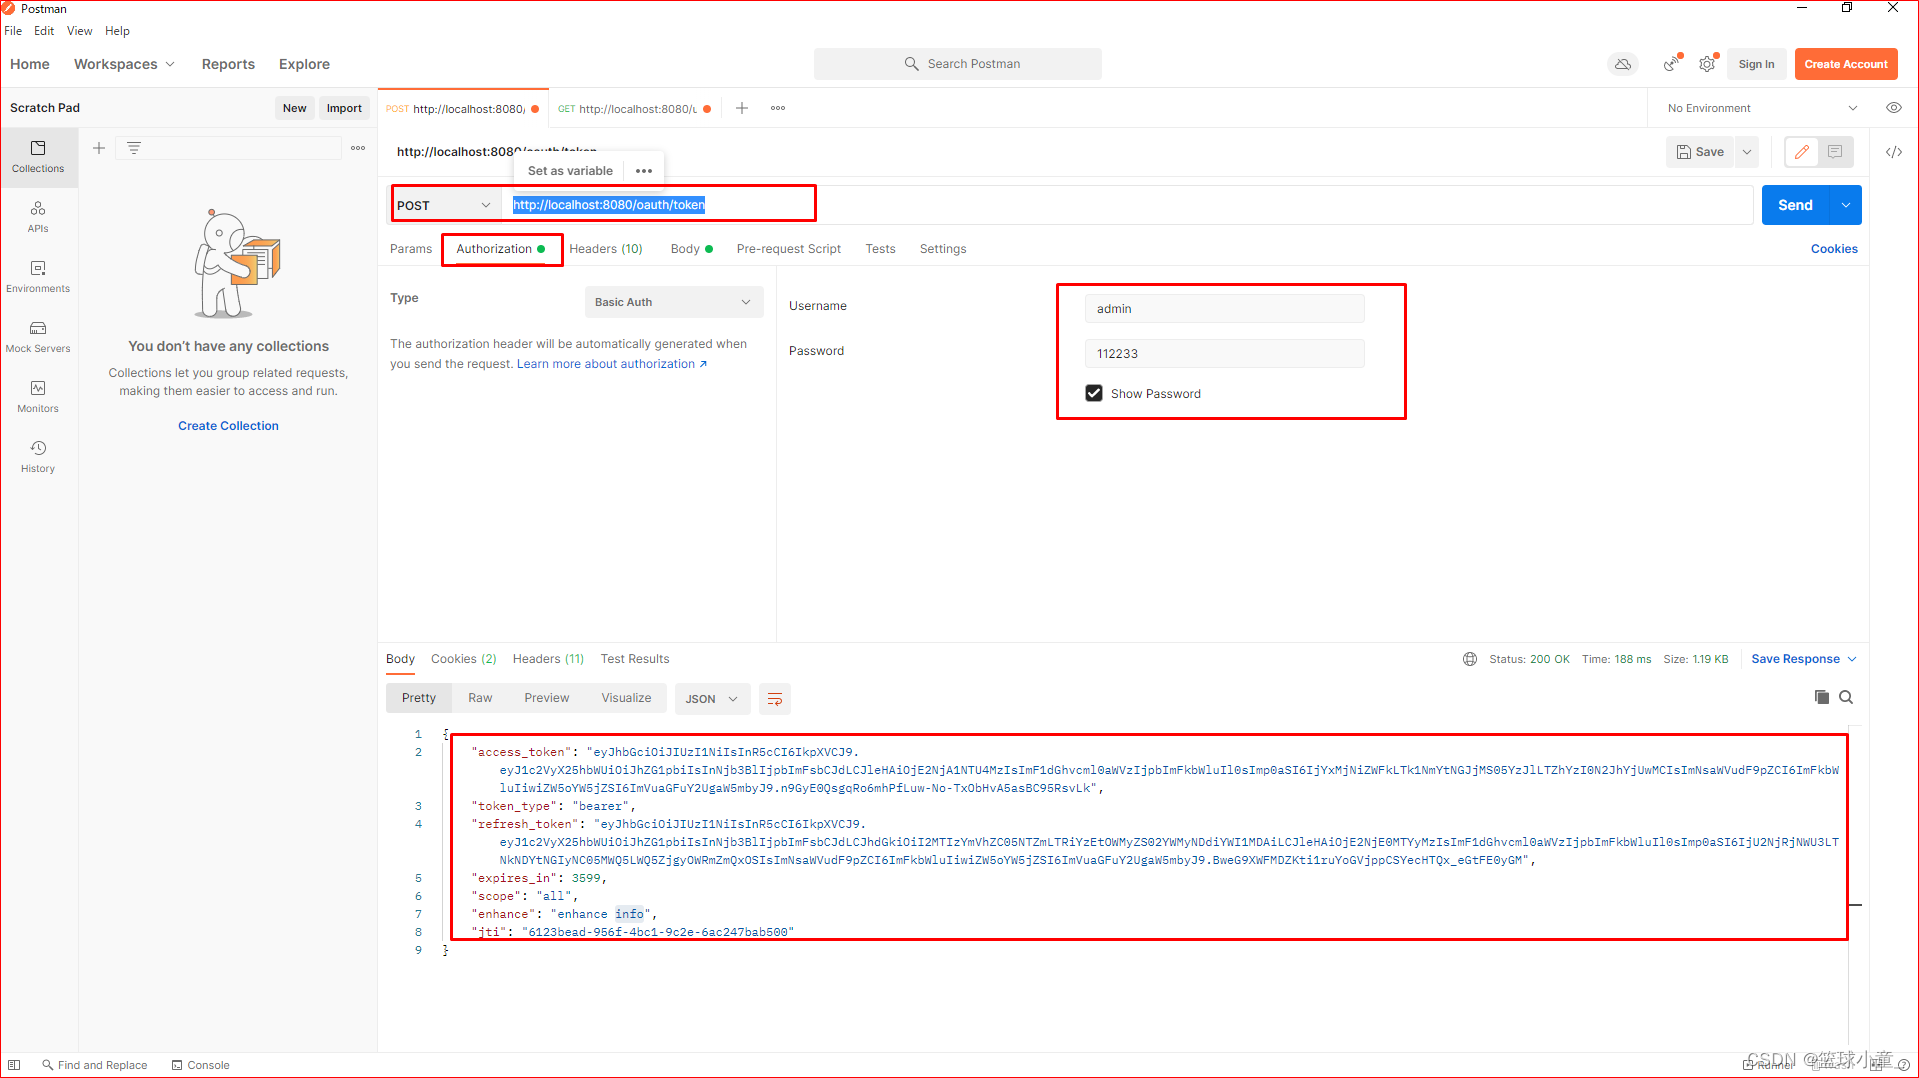1919x1078 pixels.
Task: Click the Send button
Action: [x=1796, y=205]
